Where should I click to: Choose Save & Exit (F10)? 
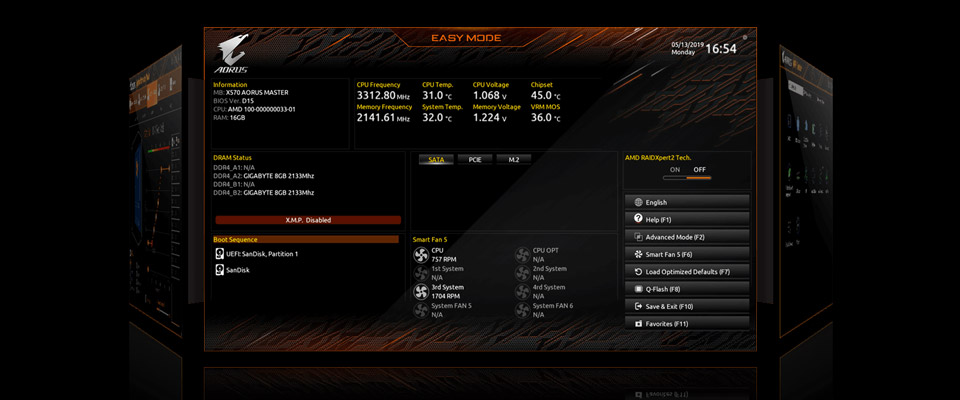687,306
